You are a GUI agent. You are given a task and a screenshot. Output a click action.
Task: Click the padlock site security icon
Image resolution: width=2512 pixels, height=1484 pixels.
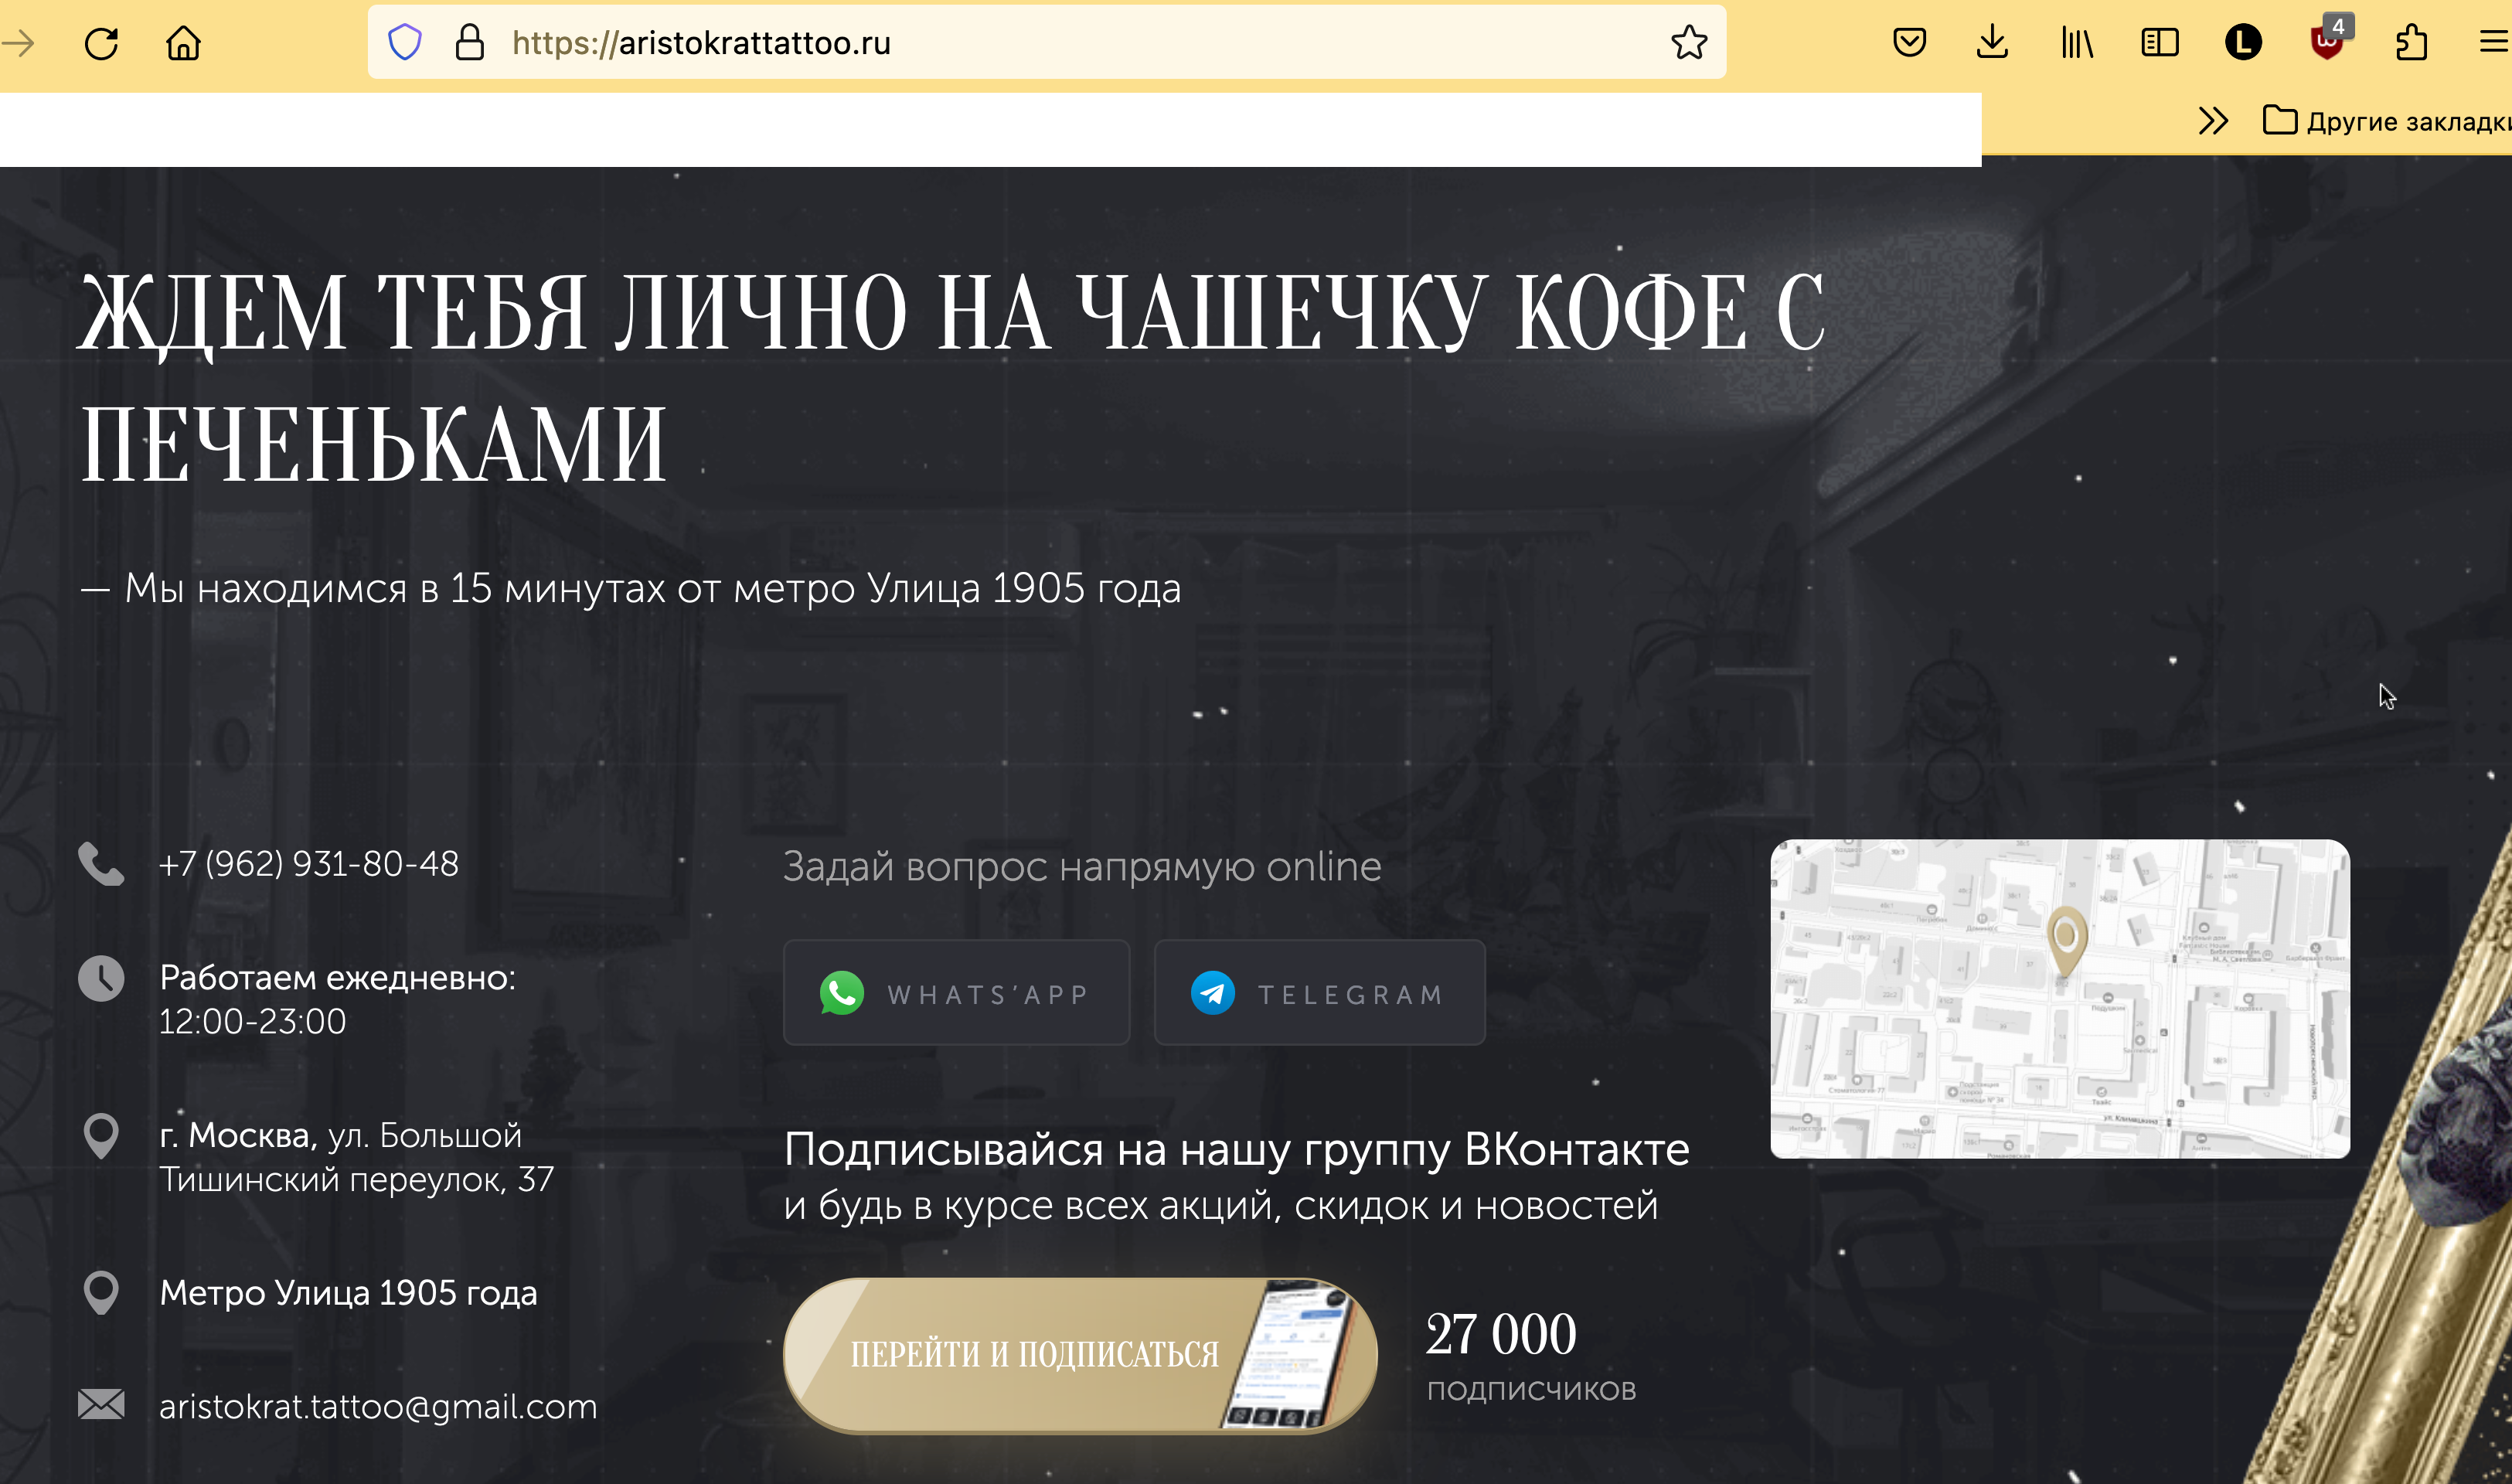click(469, 43)
